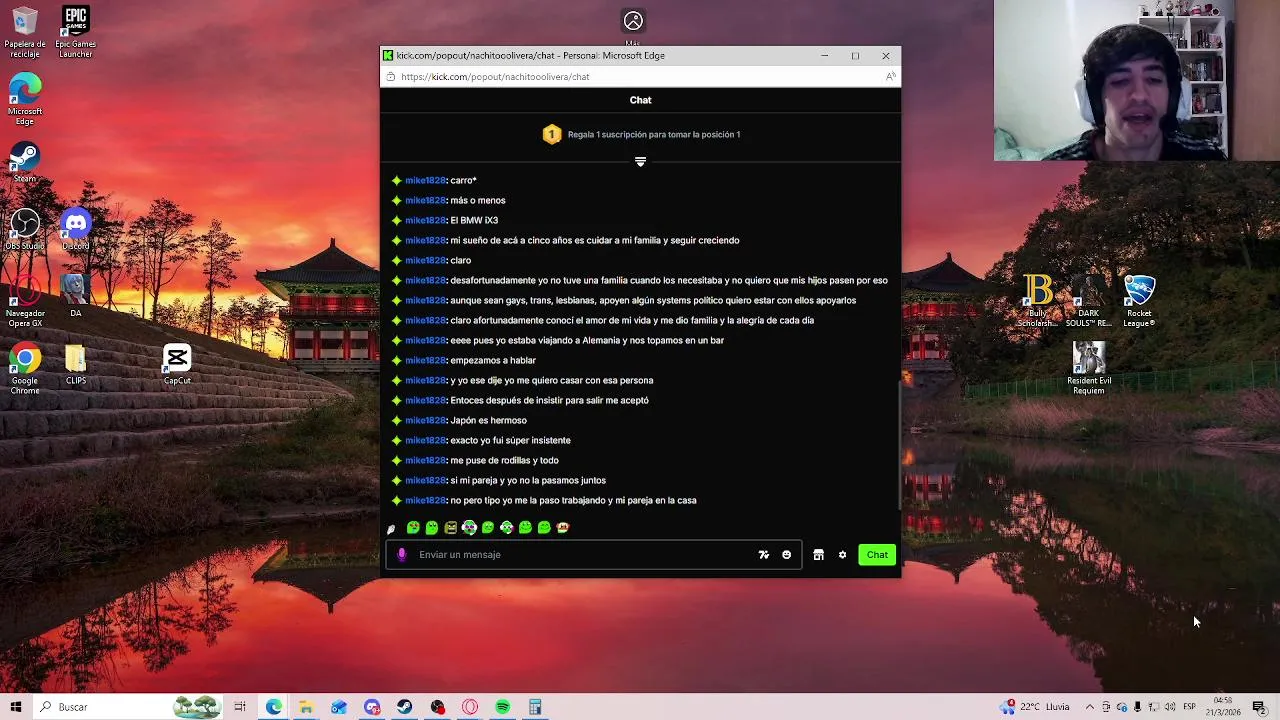Click the translate icon in message box
This screenshot has width=1280, height=720.
[764, 555]
